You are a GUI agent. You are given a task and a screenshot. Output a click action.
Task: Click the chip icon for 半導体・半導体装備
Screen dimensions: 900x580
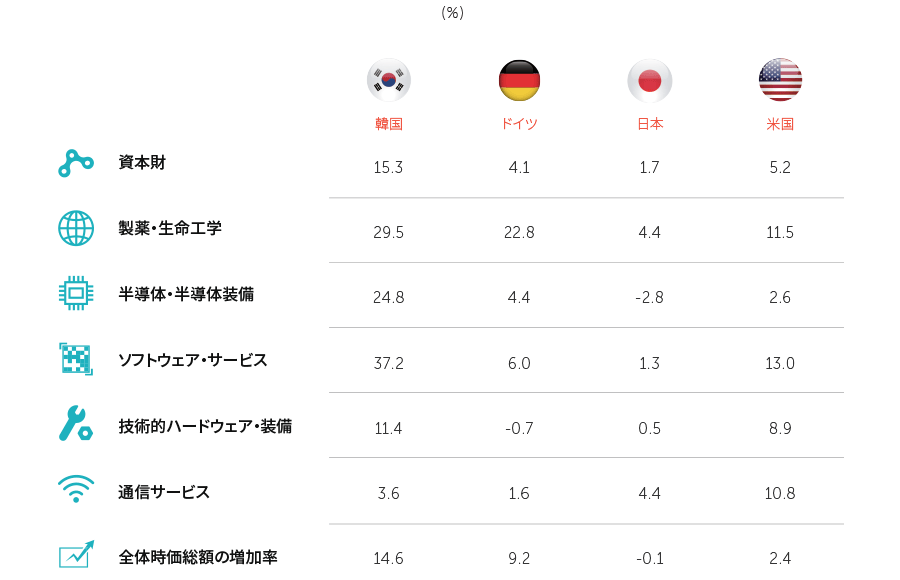point(76,293)
